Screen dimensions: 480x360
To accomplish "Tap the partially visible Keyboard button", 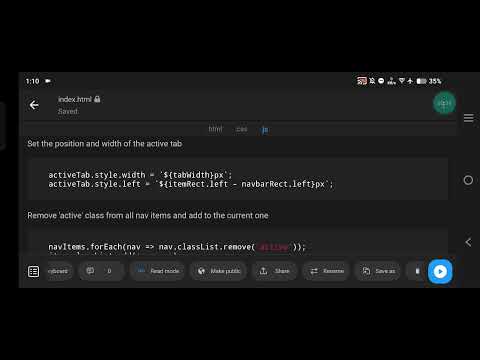I will [59, 271].
